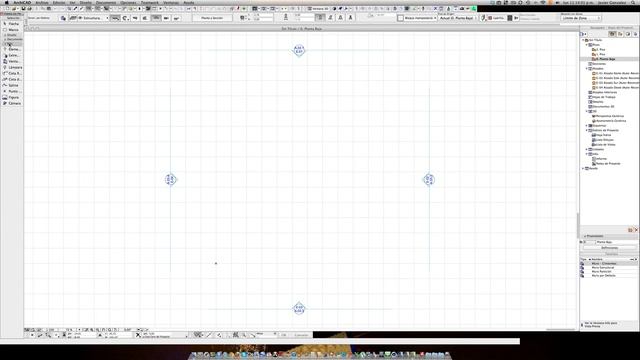This screenshot has height=360, width=640.
Task: Open the Actual: 0. Planta Baja dropdown
Action: (x=458, y=18)
